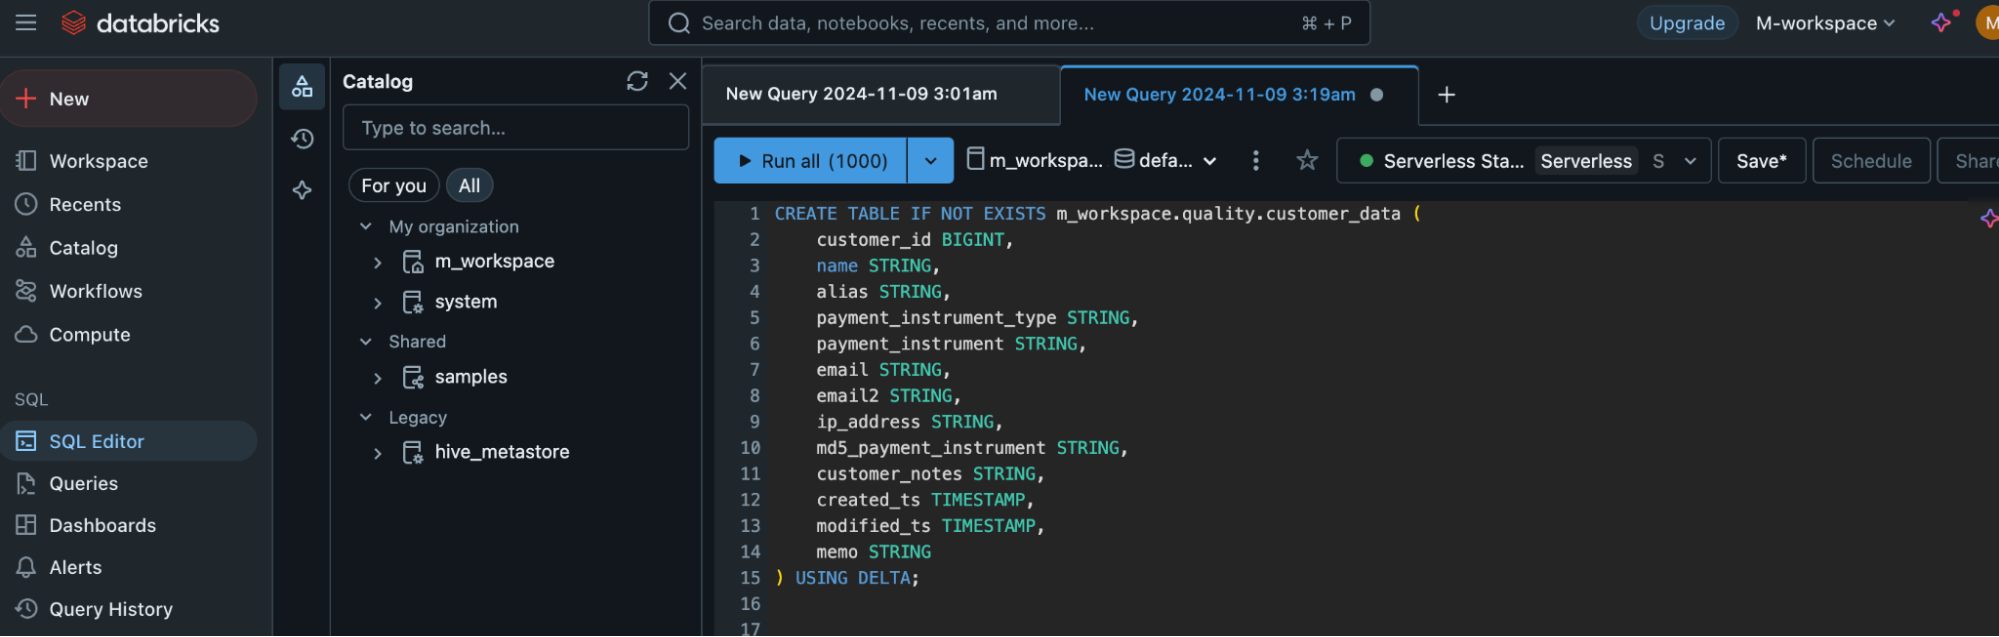Screen dimensions: 1999x637
Task: Open the Databricks Assistant sparkle icon
Action: coord(1941,22)
